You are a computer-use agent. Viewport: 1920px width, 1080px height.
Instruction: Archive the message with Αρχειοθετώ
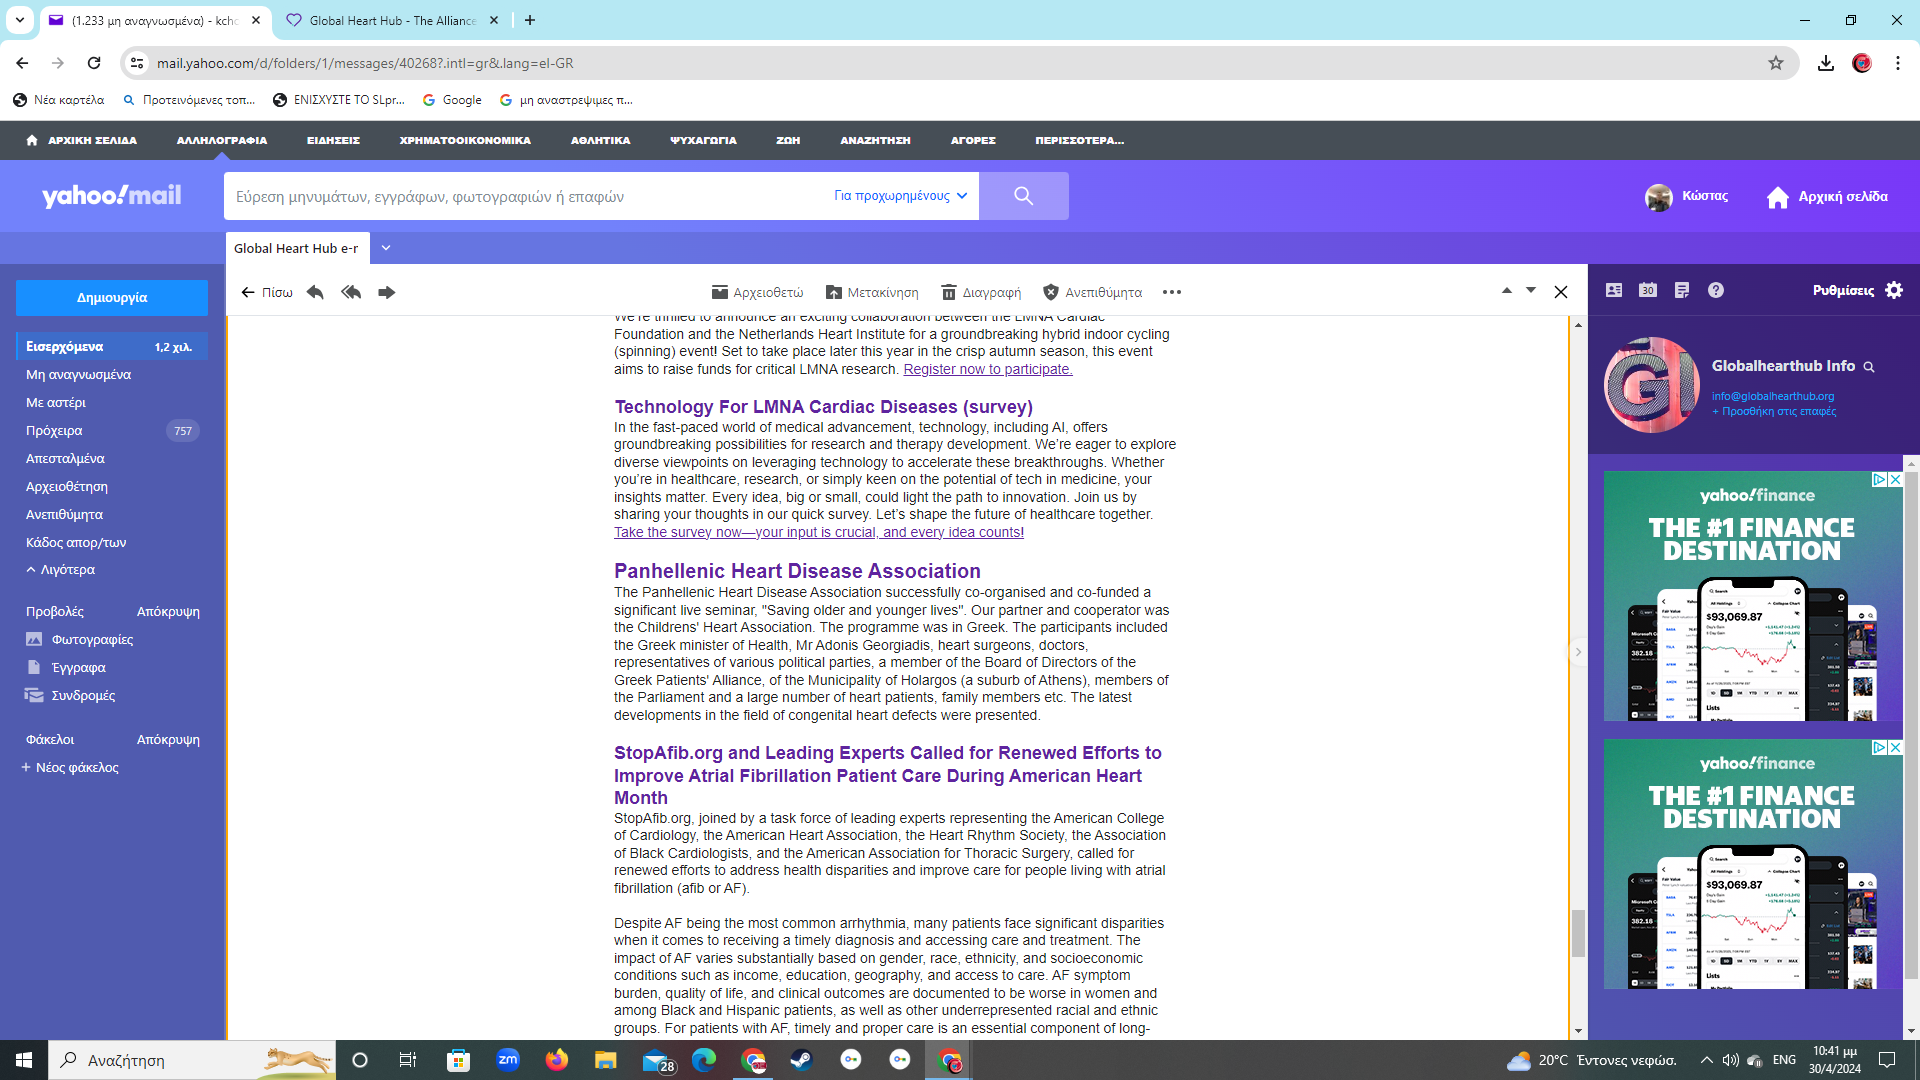coord(757,292)
